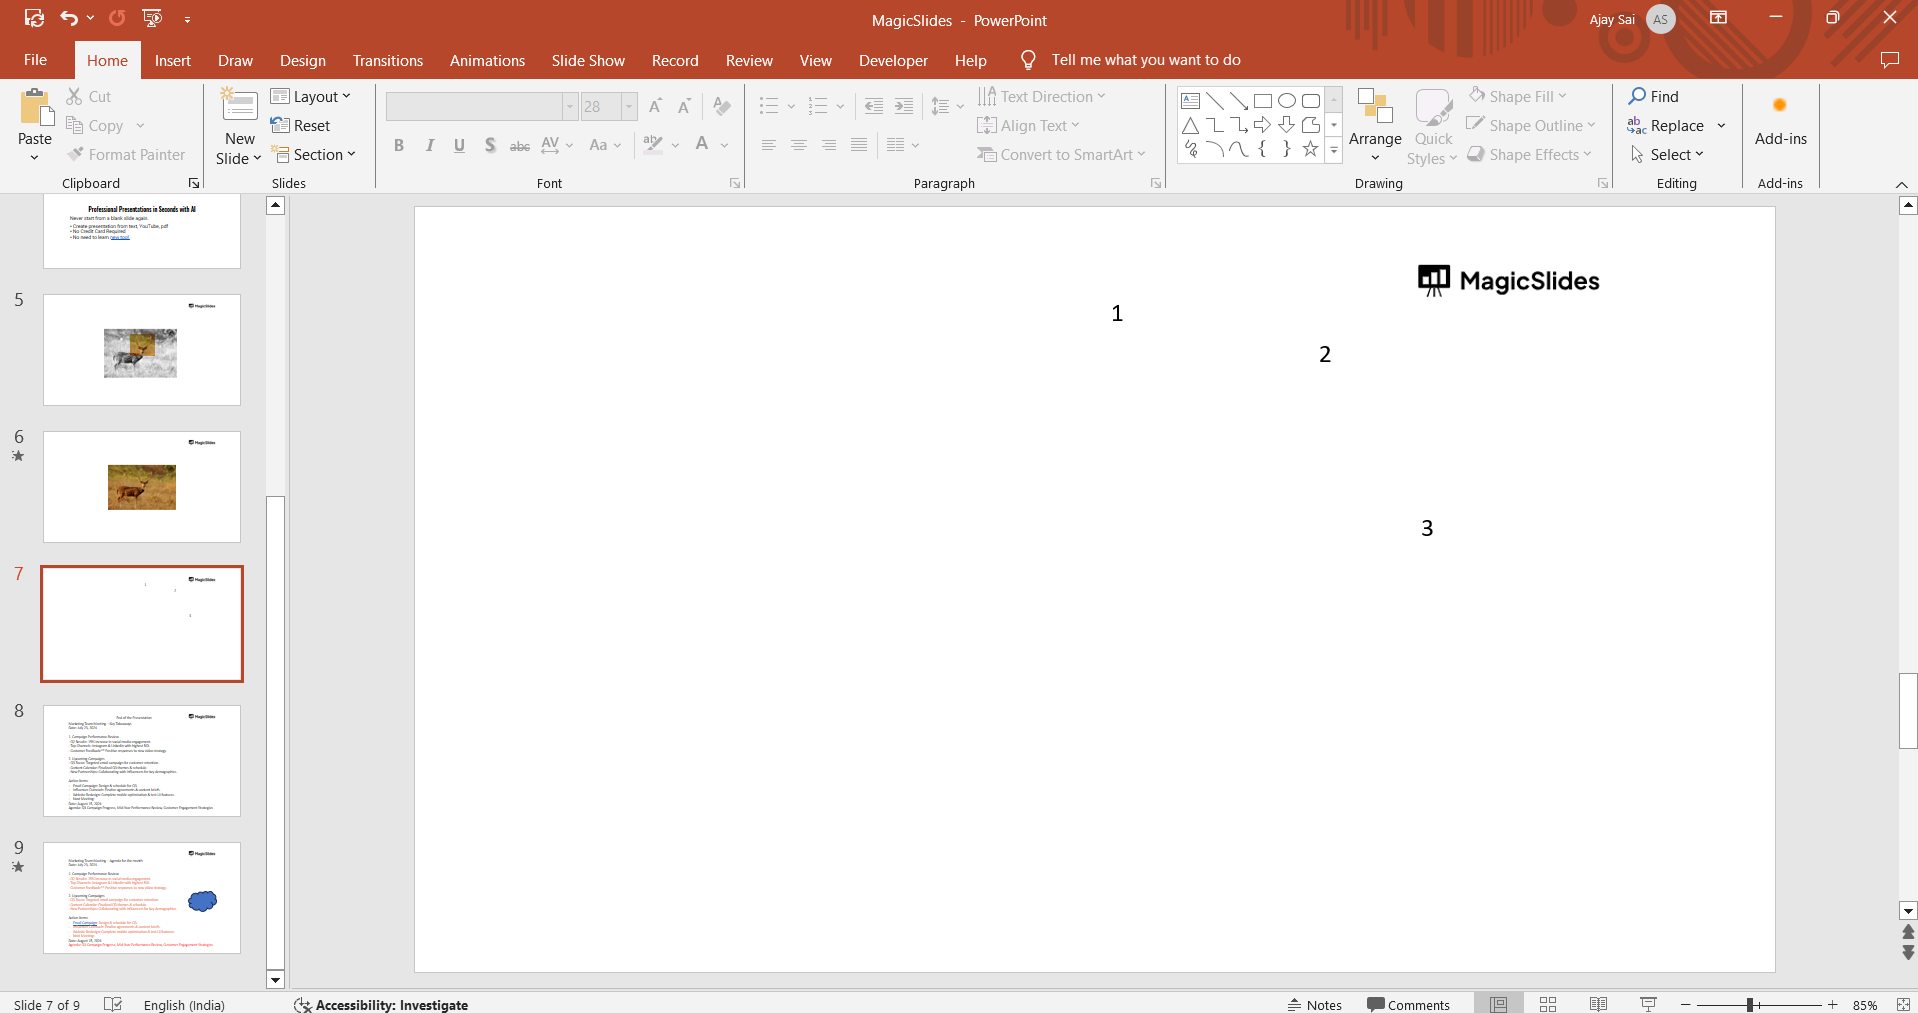This screenshot has width=1918, height=1013.
Task: Click the zoom slider handle
Action: pos(1750,1004)
